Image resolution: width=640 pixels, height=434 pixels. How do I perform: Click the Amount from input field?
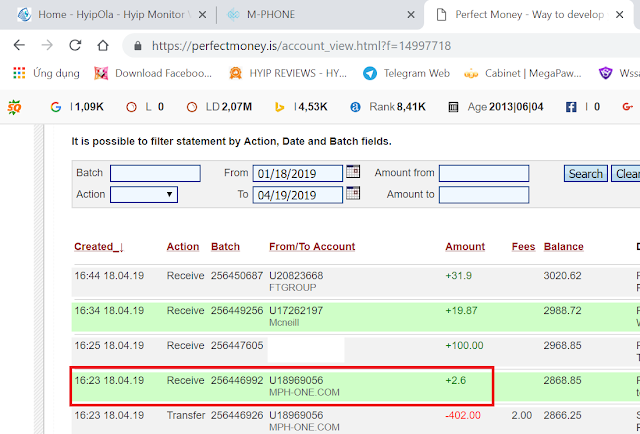(484, 174)
